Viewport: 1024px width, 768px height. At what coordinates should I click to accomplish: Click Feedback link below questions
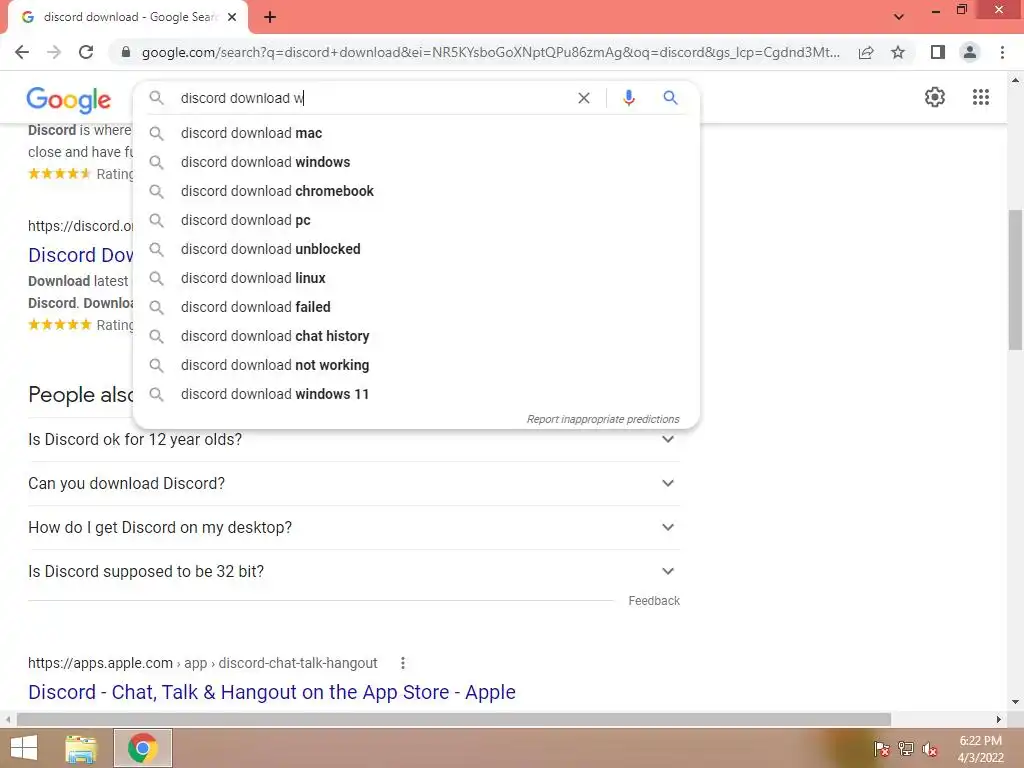pos(654,601)
